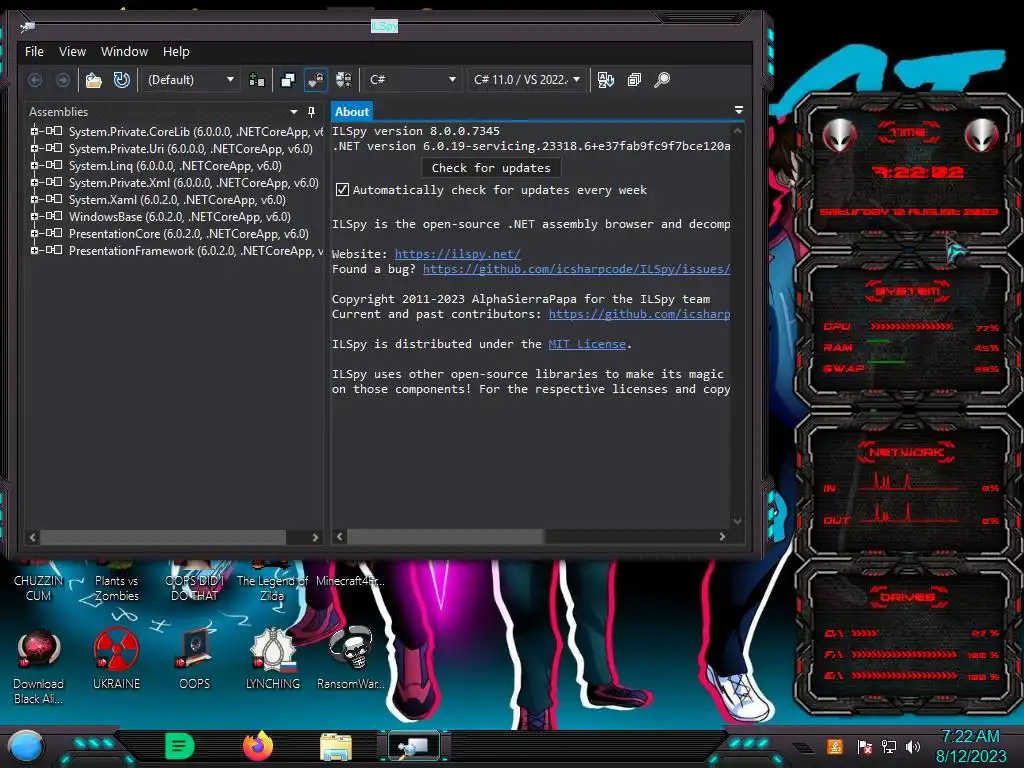Toggle Show public, private and internal types
This screenshot has width=1024, height=768.
coord(315,80)
